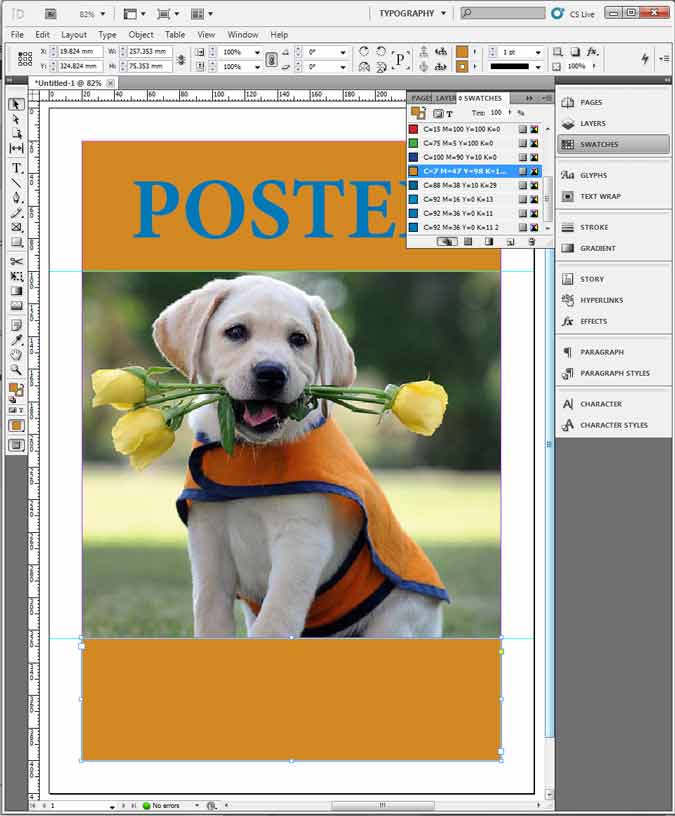675x816 pixels.
Task: Delete swatch using trash icon in Swatches panel
Action: [531, 241]
